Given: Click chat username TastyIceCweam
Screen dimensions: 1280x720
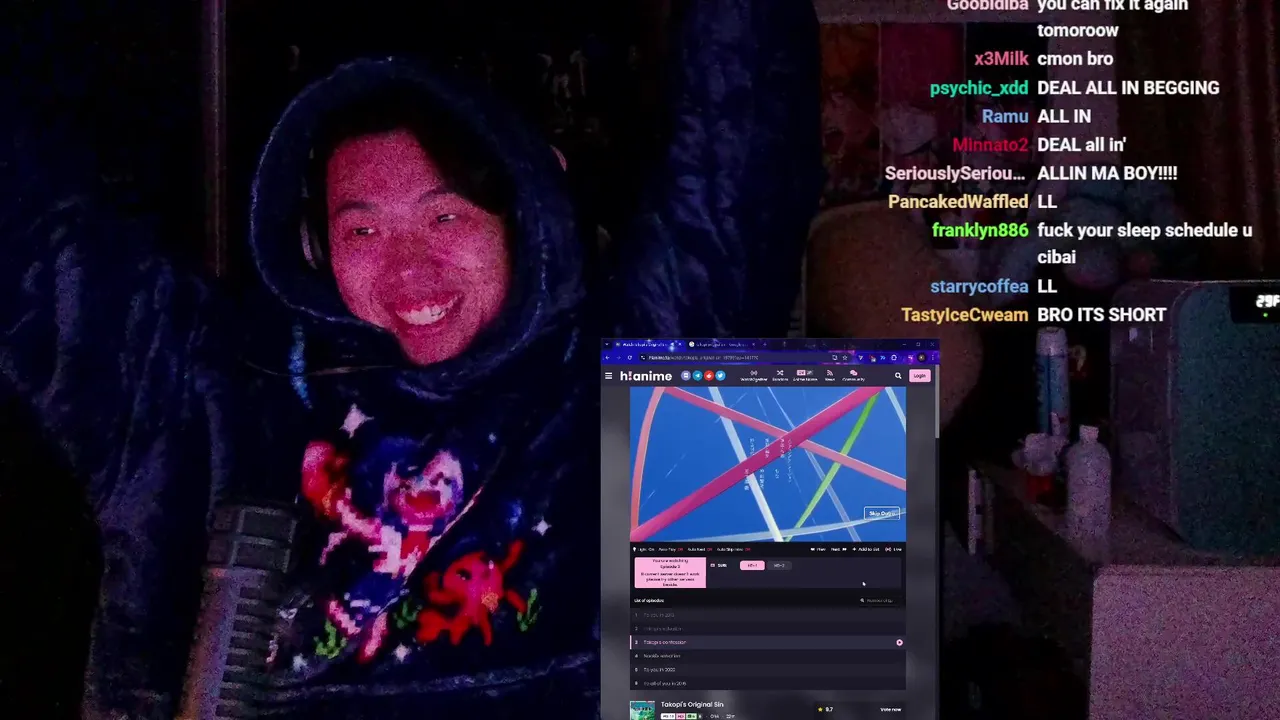Looking at the screenshot, I should point(964,314).
